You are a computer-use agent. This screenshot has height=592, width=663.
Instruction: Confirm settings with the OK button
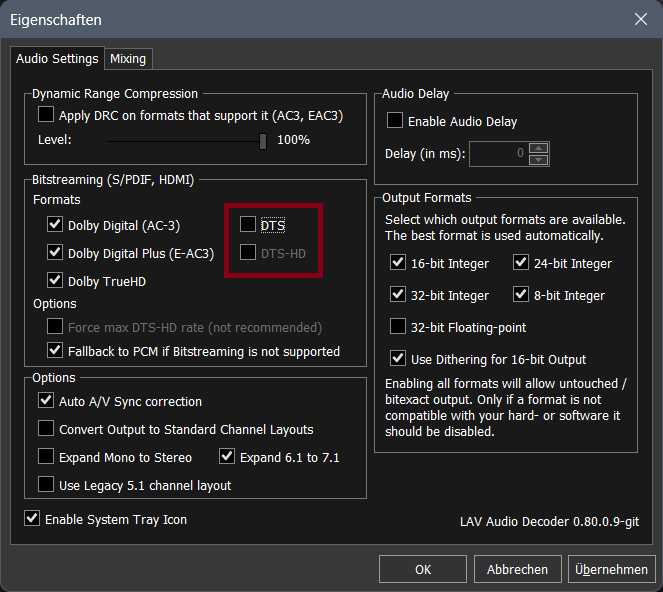tap(423, 569)
